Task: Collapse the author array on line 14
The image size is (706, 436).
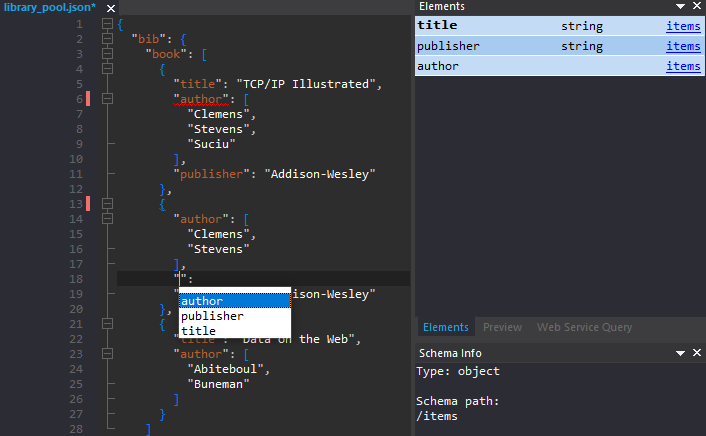Action: [x=107, y=219]
